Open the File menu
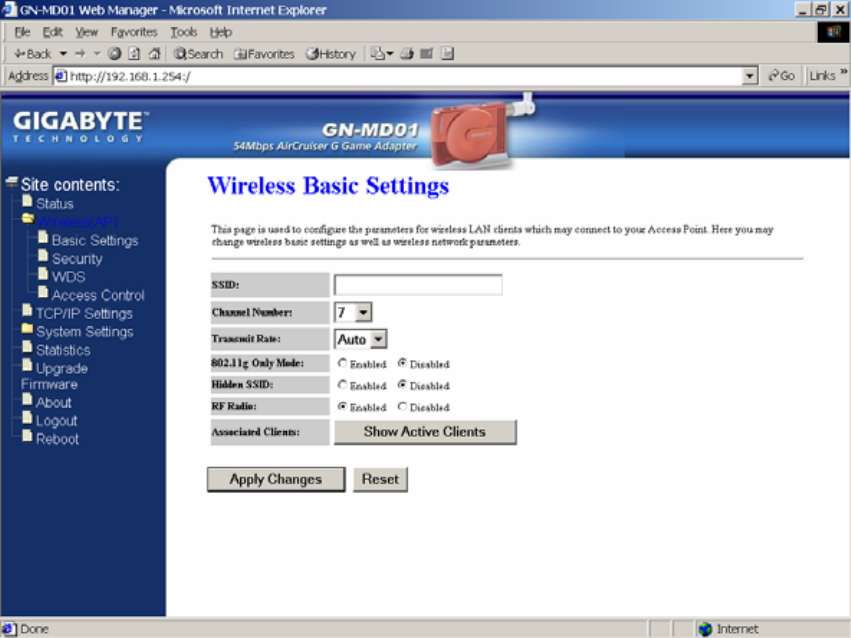 coord(22,32)
